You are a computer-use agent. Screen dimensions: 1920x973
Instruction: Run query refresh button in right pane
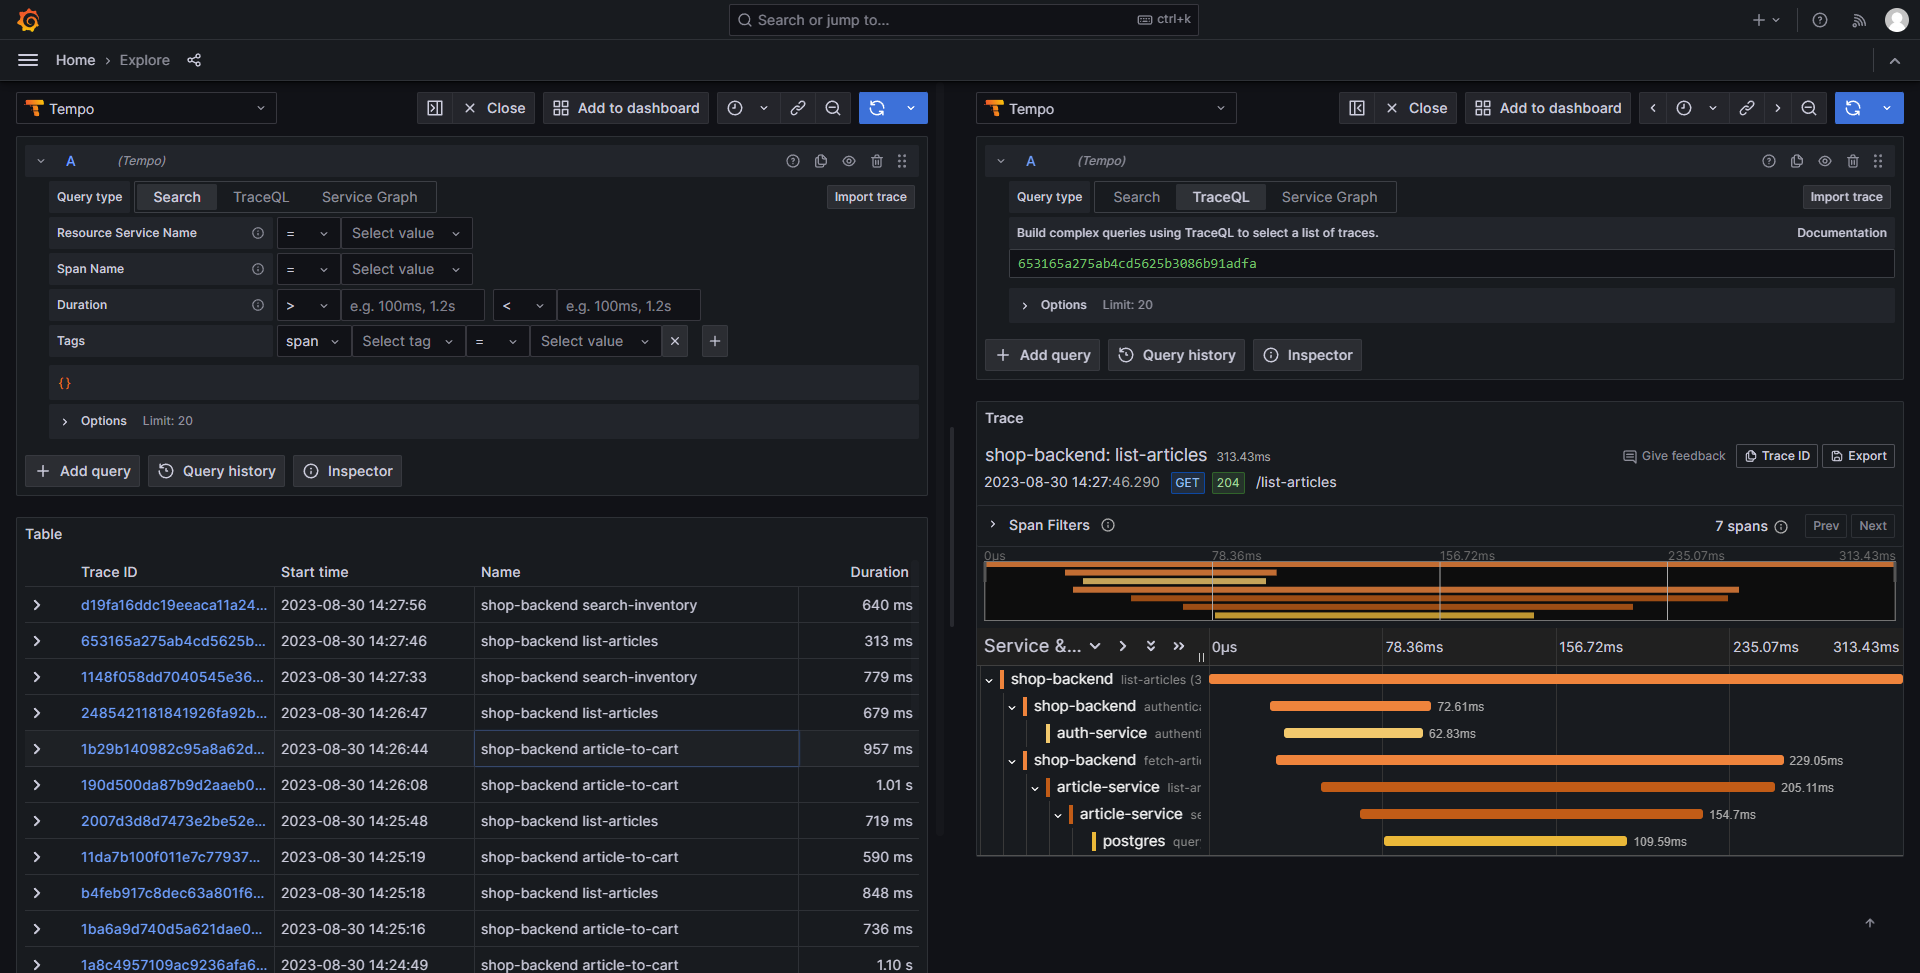click(1853, 108)
